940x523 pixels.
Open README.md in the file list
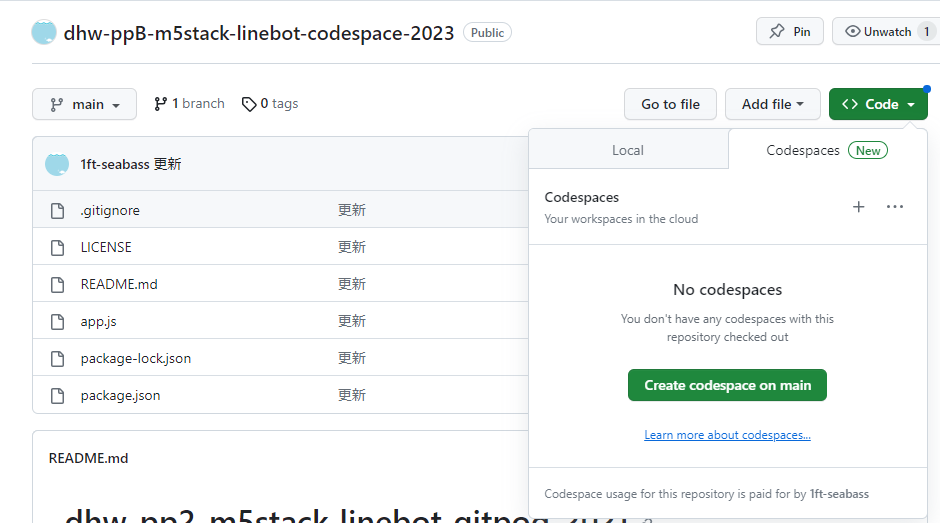[x=119, y=284]
